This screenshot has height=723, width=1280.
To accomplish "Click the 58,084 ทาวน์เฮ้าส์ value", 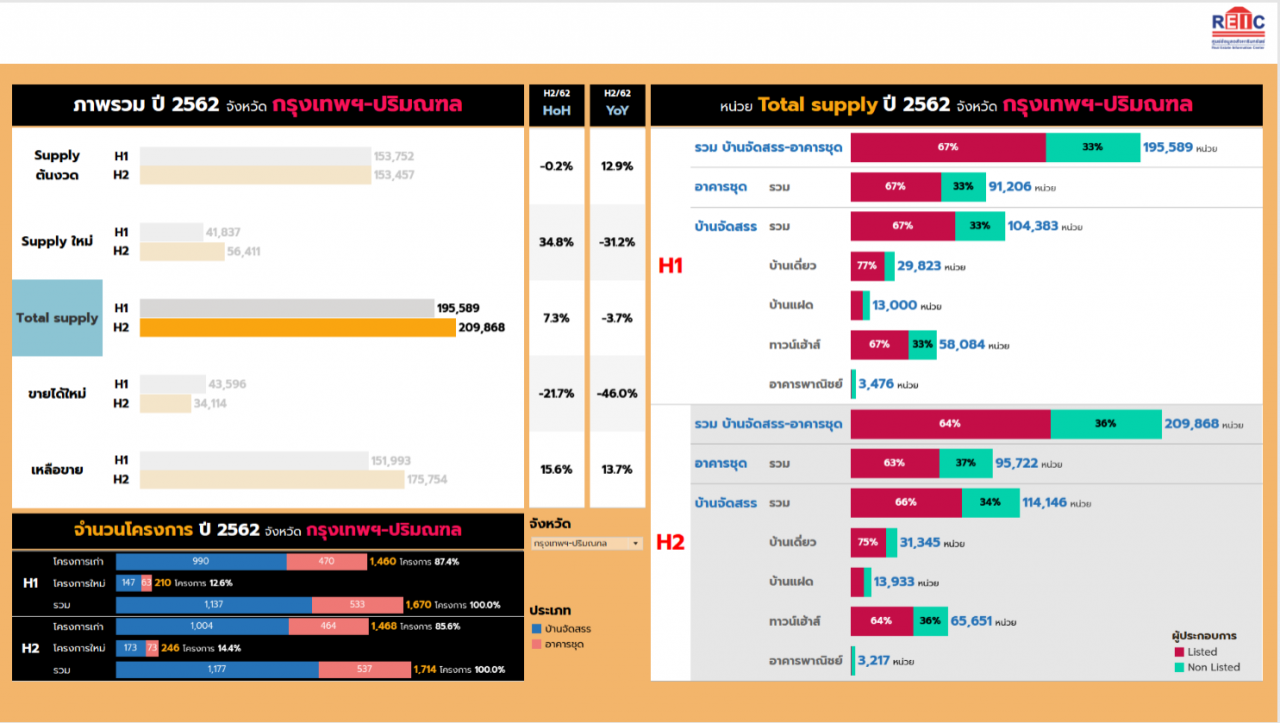I will pyautogui.click(x=962, y=344).
